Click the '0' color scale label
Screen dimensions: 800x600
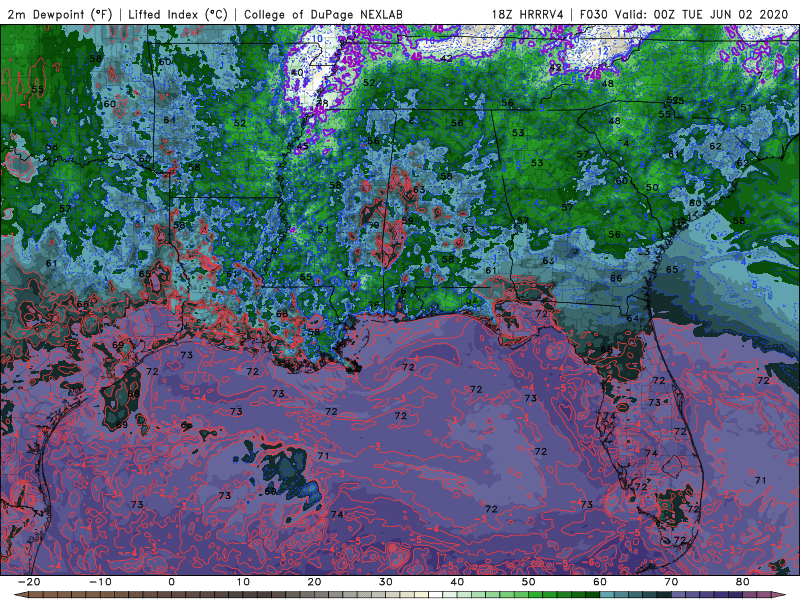(x=171, y=582)
